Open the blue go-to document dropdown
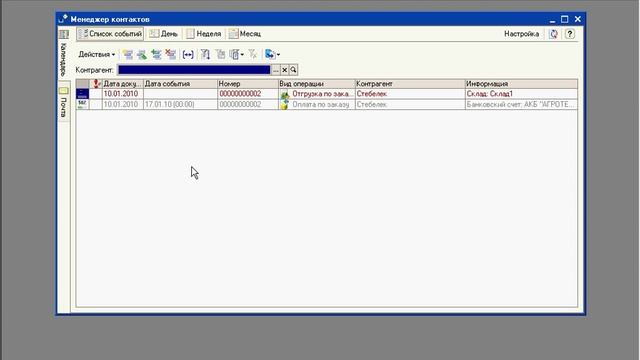The image size is (640, 360). pyautogui.click(x=272, y=54)
